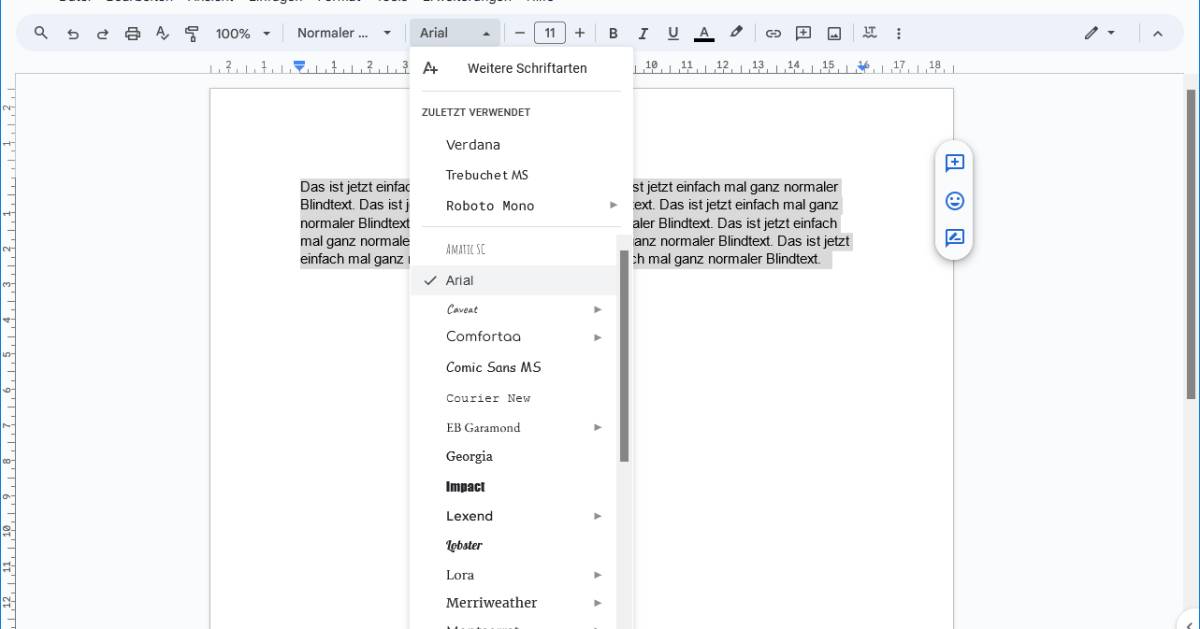Expand the EB Garamond font styles

[x=598, y=427]
